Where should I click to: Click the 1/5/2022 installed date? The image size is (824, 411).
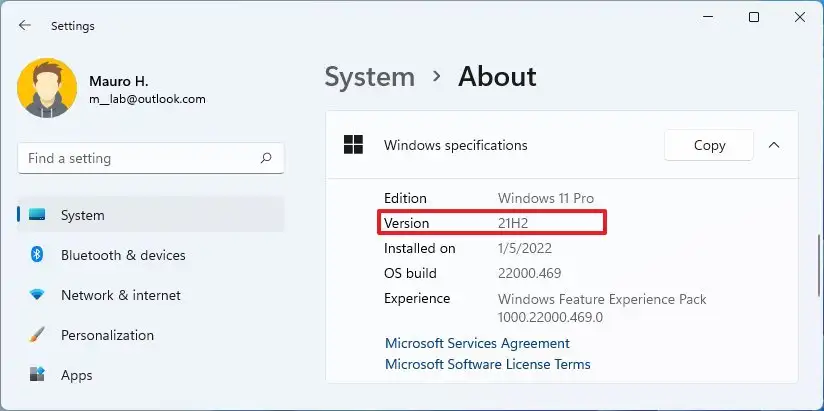[524, 248]
